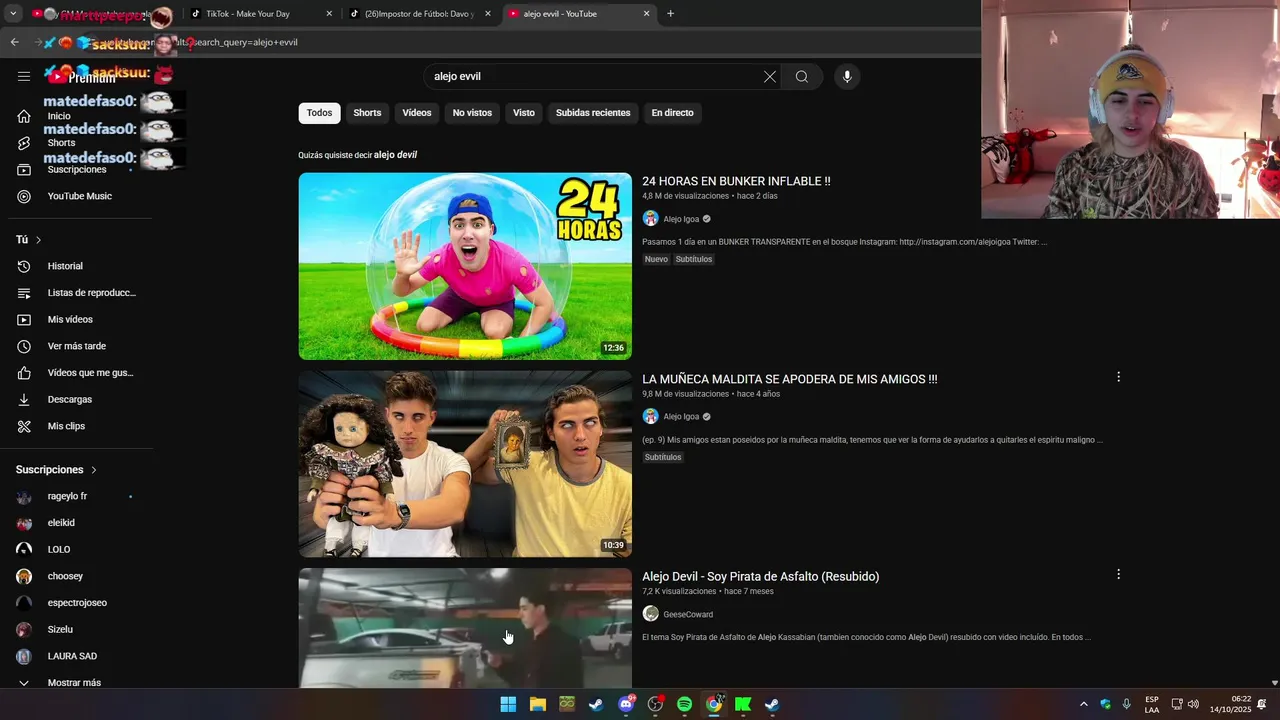Open the bunker inflable video thumbnail

465,266
